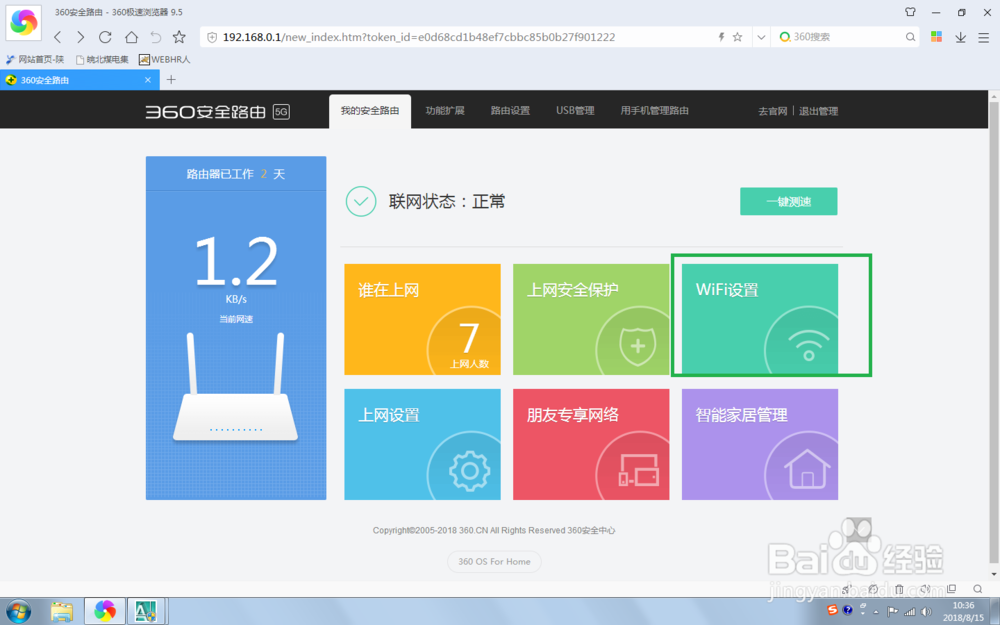
Task: Open the 网站首页-陕 bookmark
Action: 35,59
